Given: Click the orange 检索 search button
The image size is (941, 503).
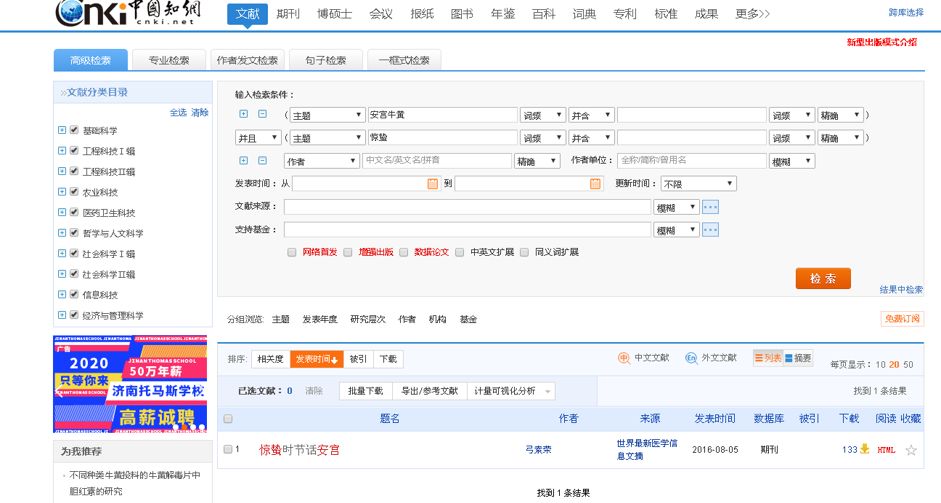Looking at the screenshot, I should point(823,279).
